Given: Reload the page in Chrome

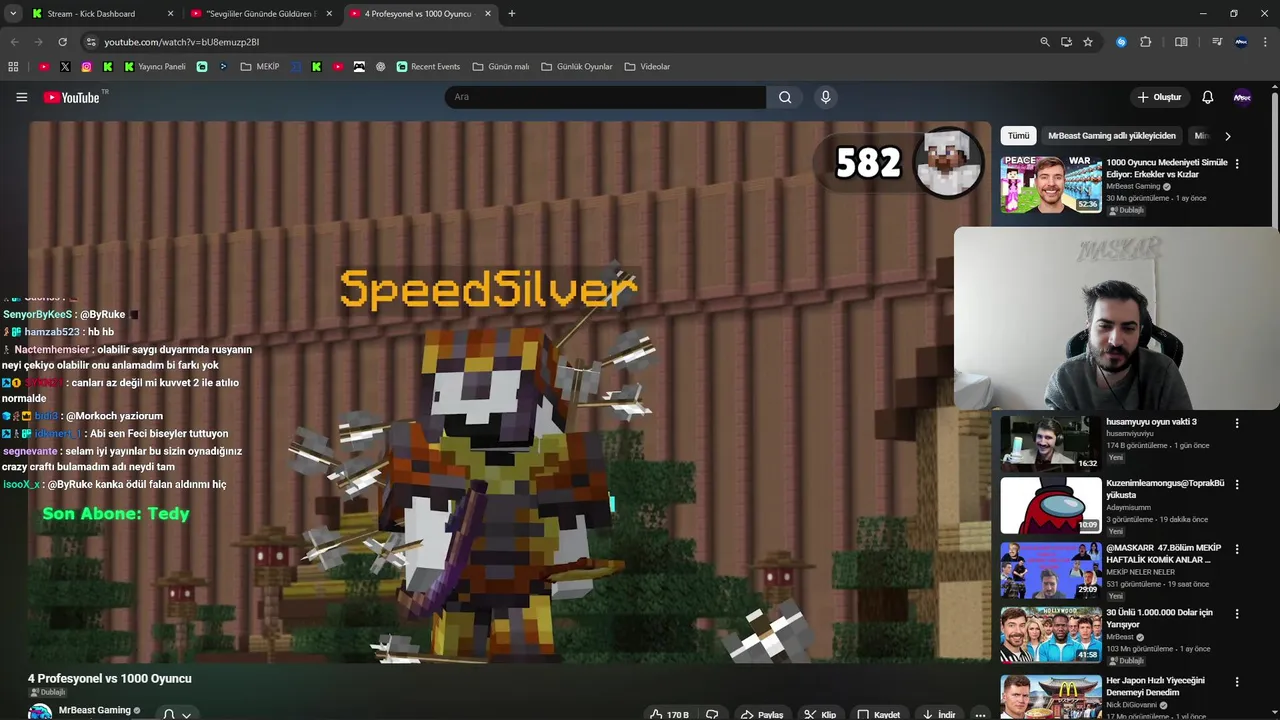Looking at the screenshot, I should (62, 42).
